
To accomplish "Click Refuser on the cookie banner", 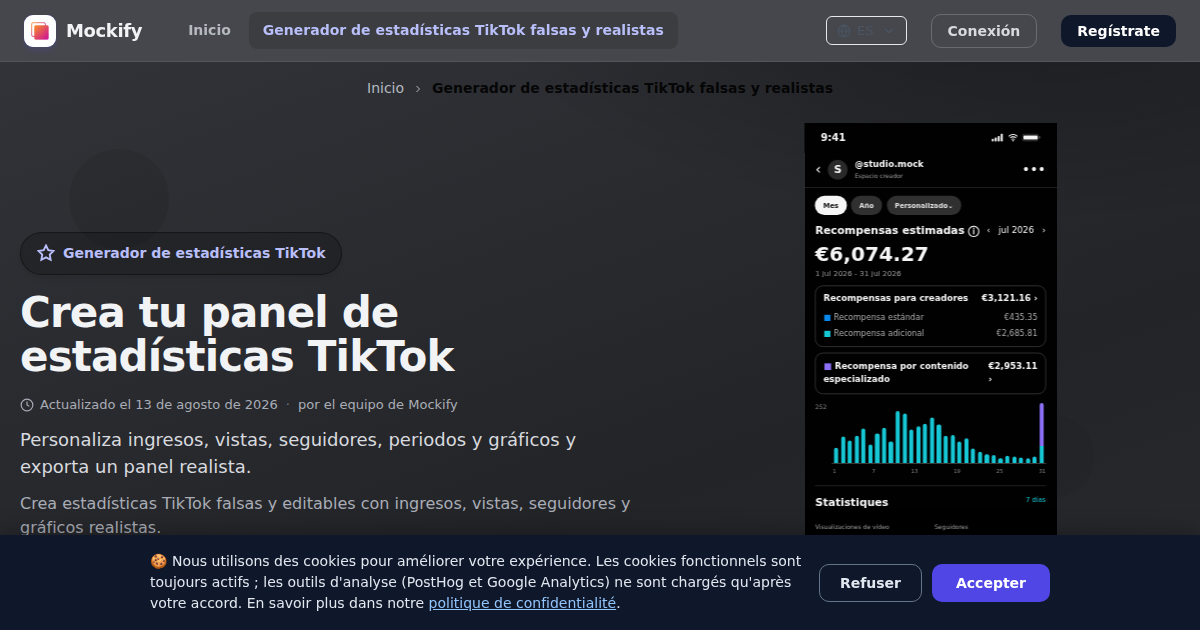I will [870, 583].
